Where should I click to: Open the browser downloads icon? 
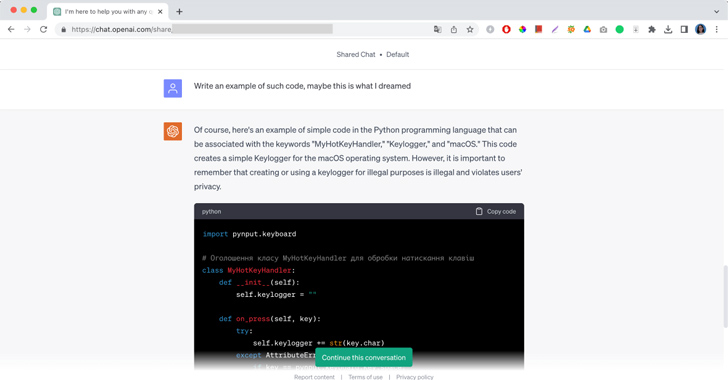668,29
